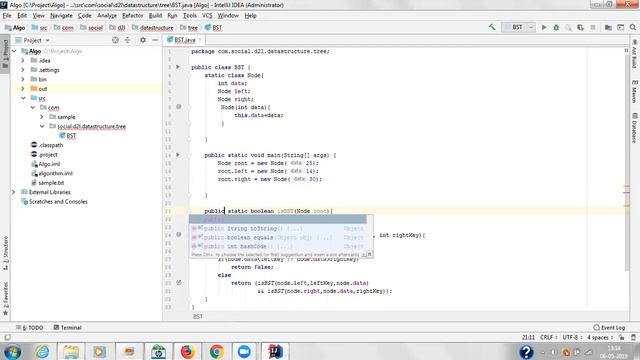
Task: Open the Favorites tool window tab
Action: point(5,299)
